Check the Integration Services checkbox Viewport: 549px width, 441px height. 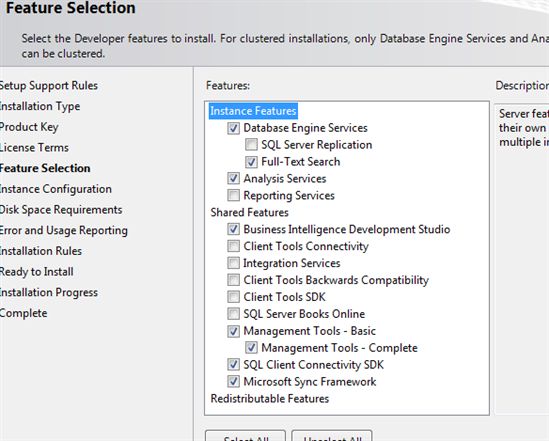click(x=234, y=263)
